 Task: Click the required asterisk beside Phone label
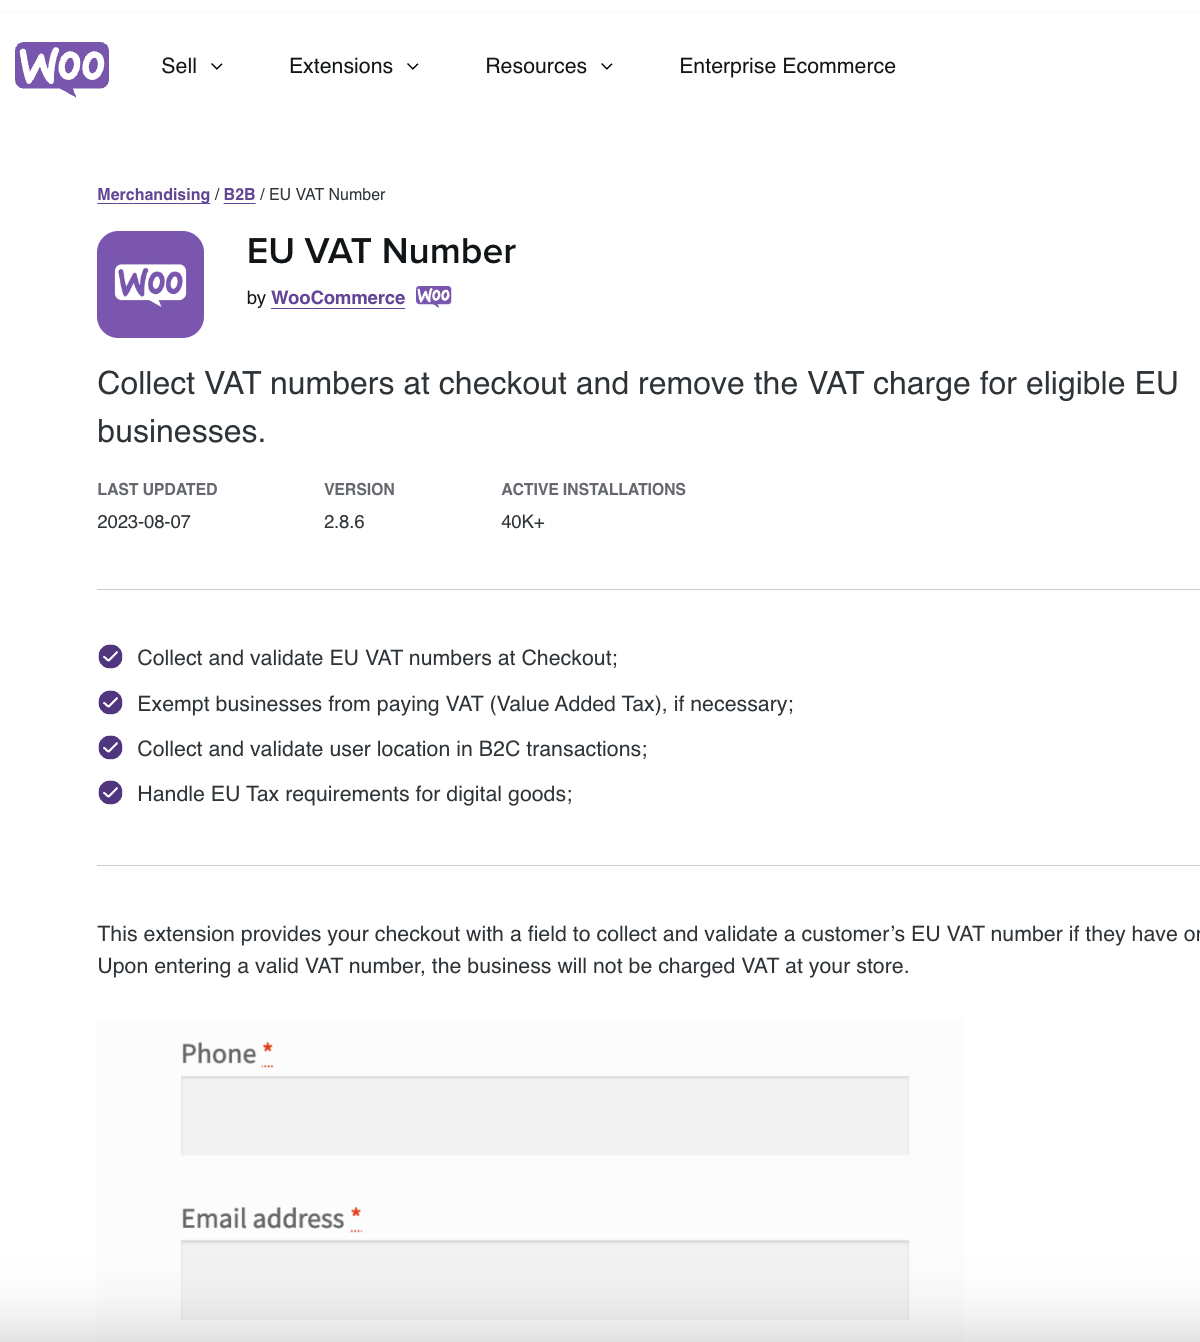pos(266,1048)
